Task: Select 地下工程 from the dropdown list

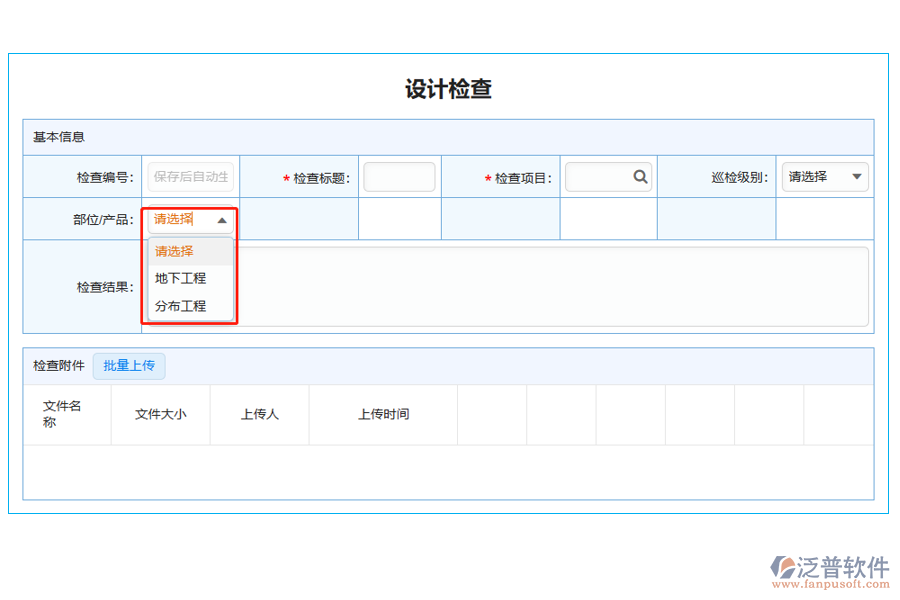Action: (x=180, y=278)
